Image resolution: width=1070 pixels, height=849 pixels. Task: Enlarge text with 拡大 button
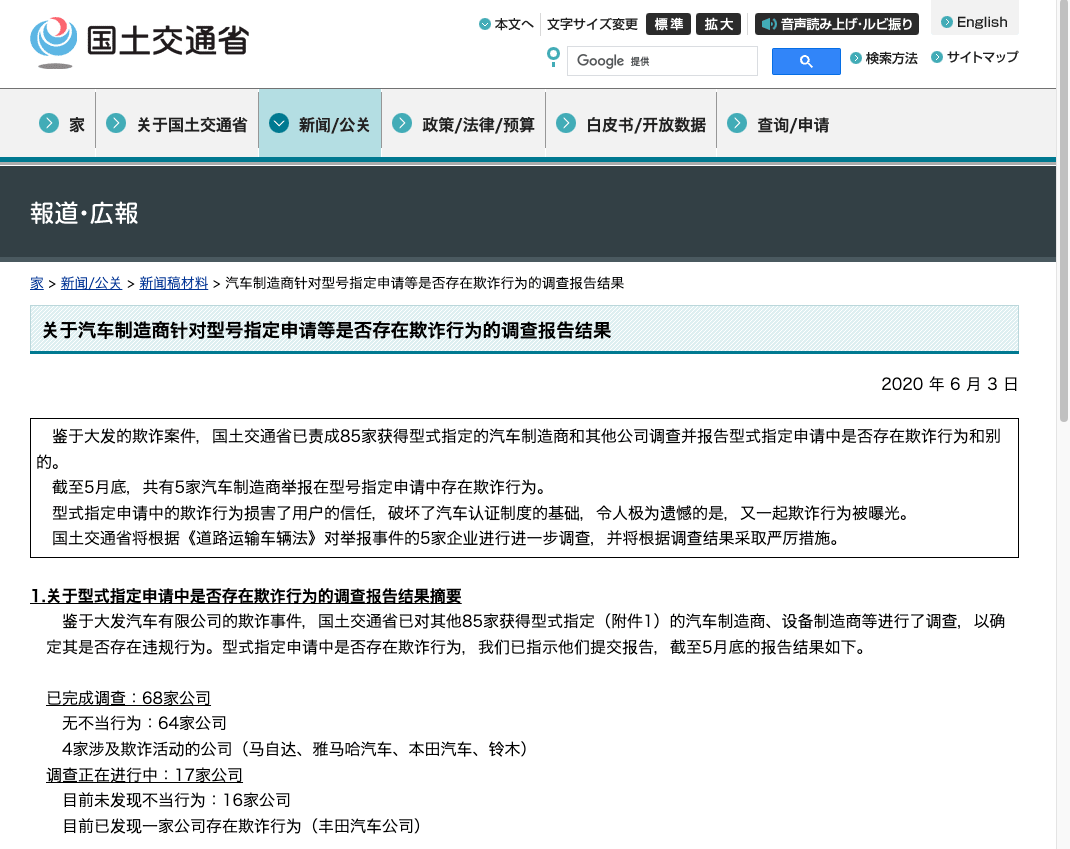pos(719,24)
